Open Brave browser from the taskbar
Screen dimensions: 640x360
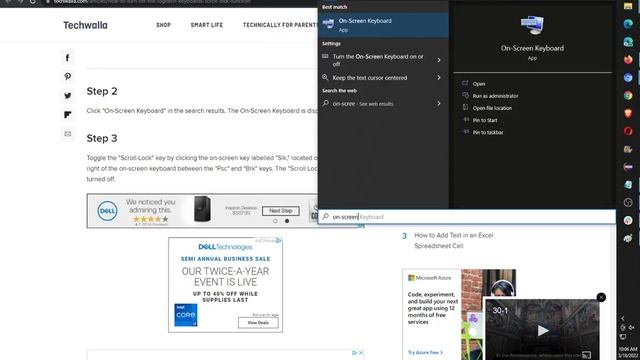(628, 113)
